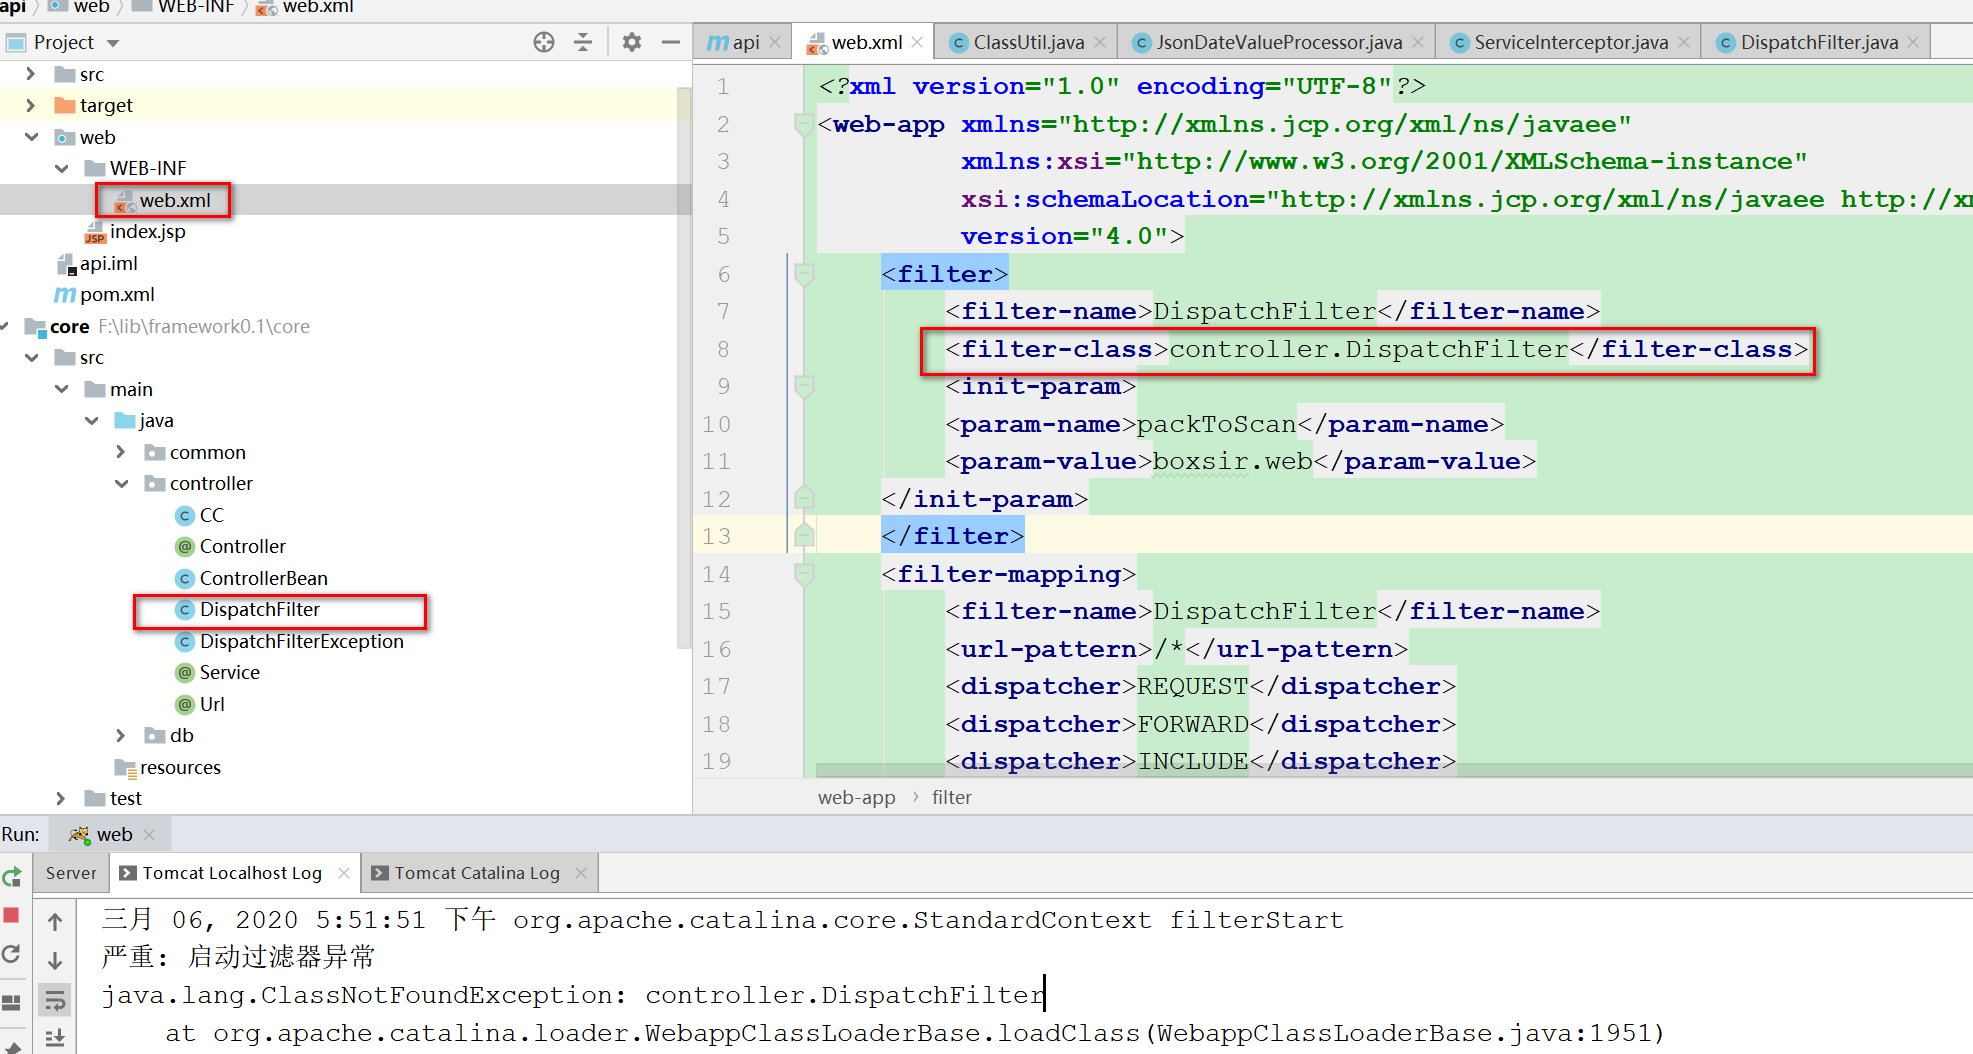Select the resources folder
The width and height of the screenshot is (1973, 1054).
pyautogui.click(x=168, y=767)
